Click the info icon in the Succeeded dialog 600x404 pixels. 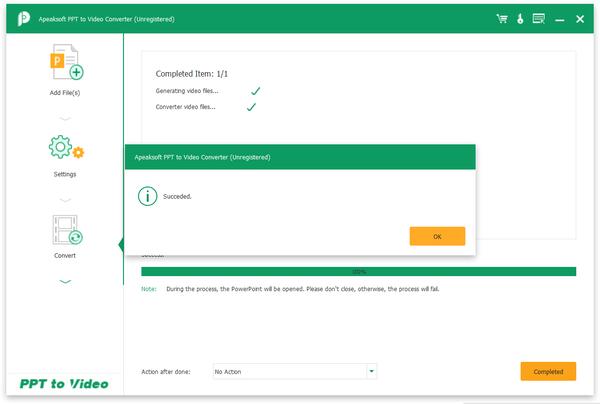tap(147, 196)
